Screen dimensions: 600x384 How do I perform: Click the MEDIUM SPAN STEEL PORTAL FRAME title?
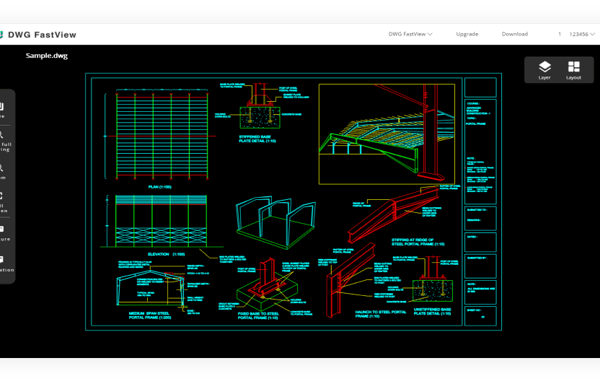coord(150,316)
